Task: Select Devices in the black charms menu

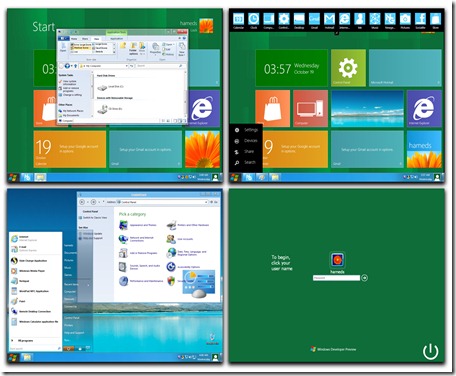Action: (246, 141)
